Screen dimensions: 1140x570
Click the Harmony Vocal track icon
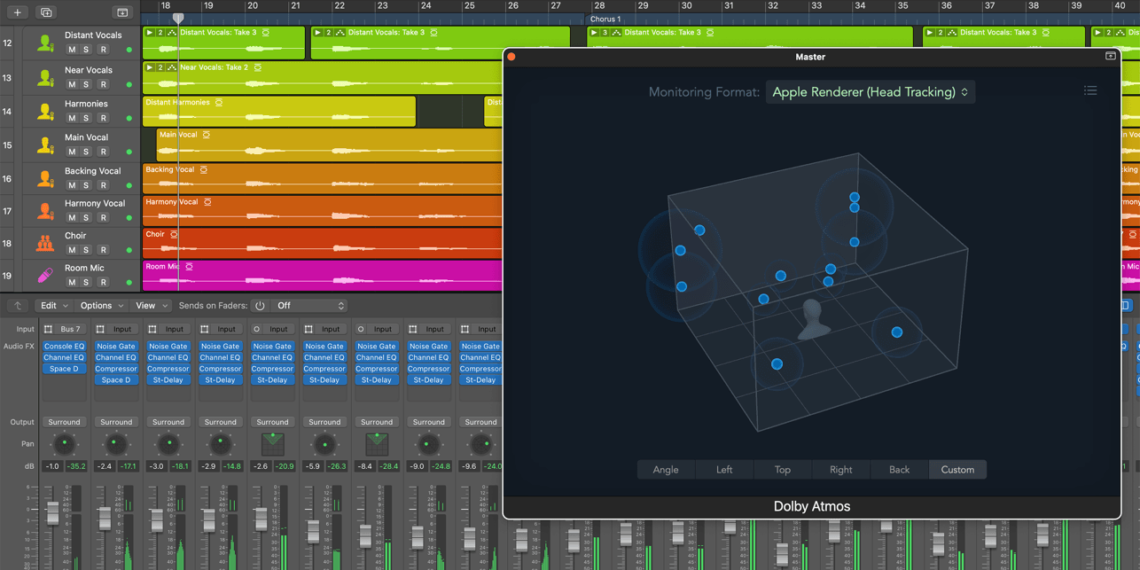tap(46, 211)
